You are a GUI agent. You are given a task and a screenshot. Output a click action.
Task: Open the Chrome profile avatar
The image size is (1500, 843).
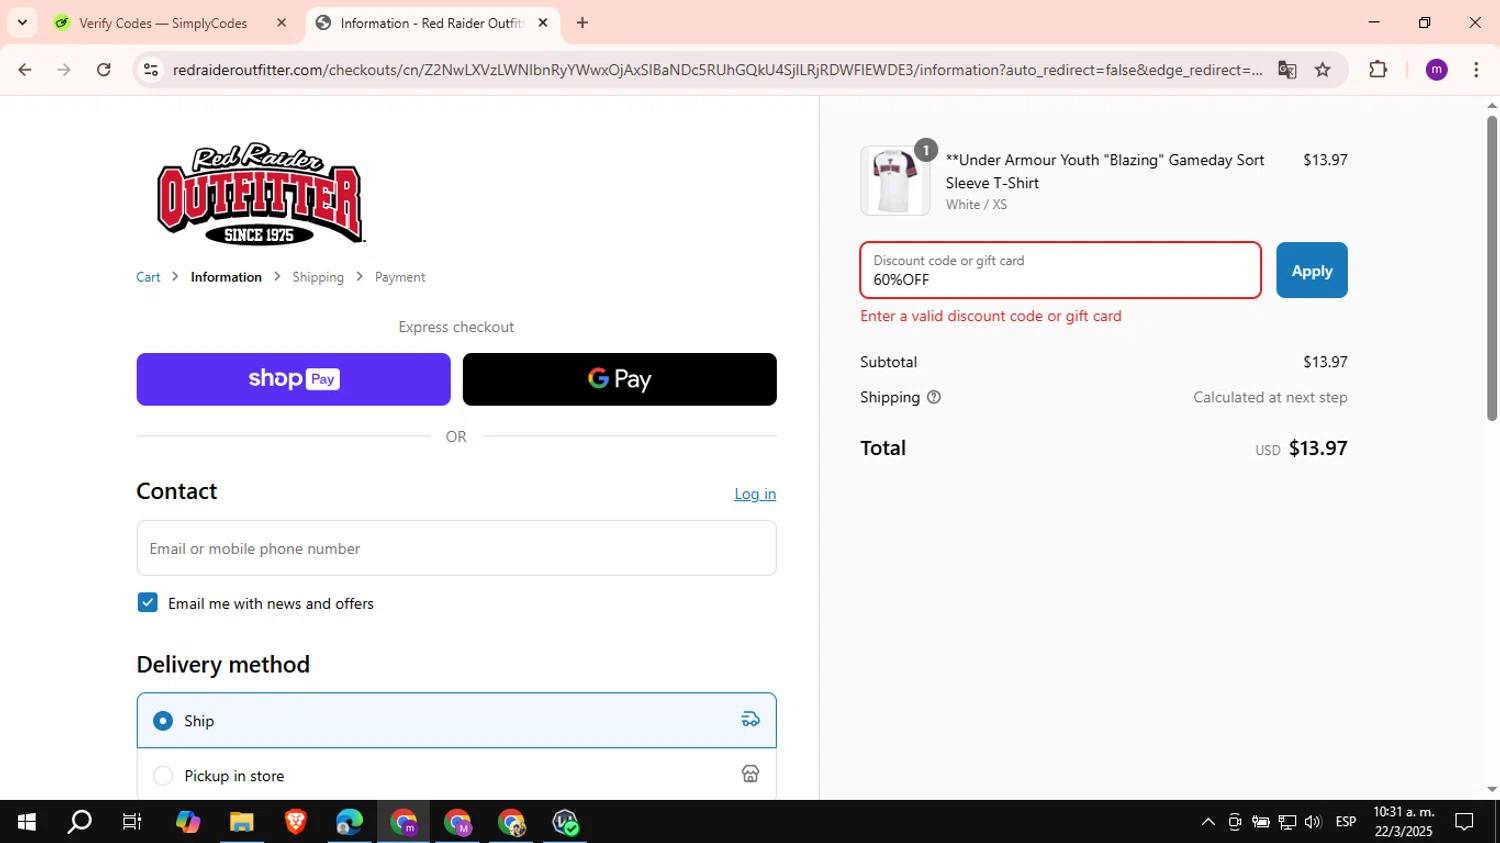(1436, 70)
